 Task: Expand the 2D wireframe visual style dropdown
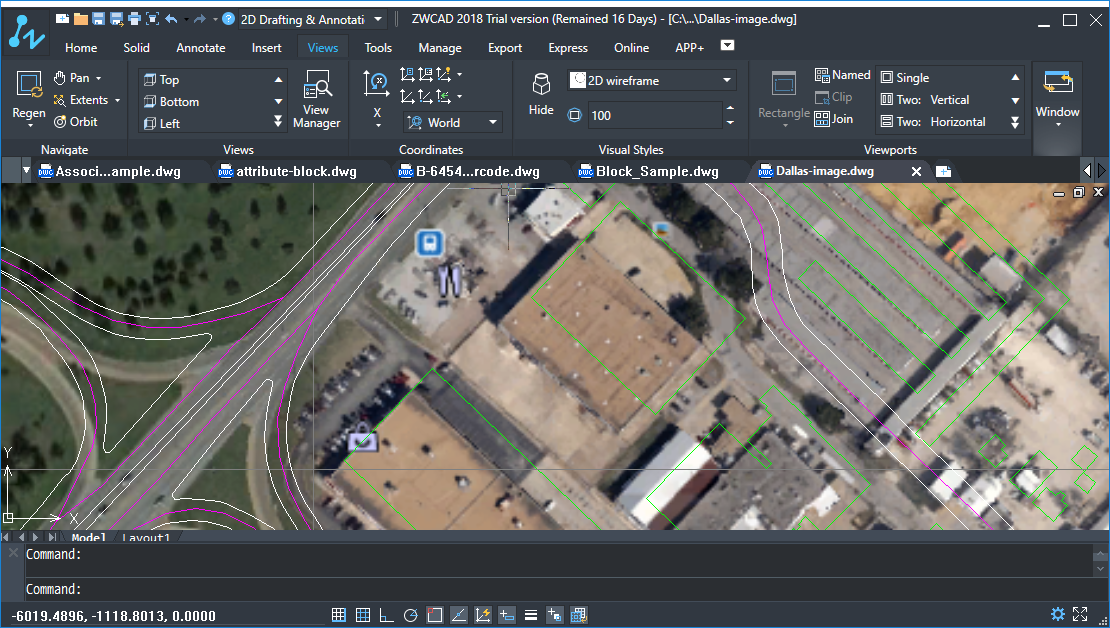[727, 81]
